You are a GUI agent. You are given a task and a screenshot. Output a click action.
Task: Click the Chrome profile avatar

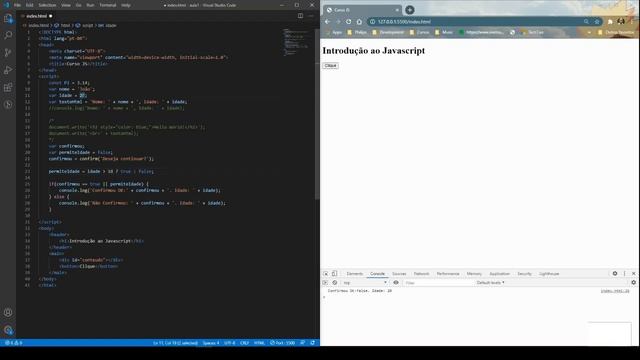tap(621, 21)
